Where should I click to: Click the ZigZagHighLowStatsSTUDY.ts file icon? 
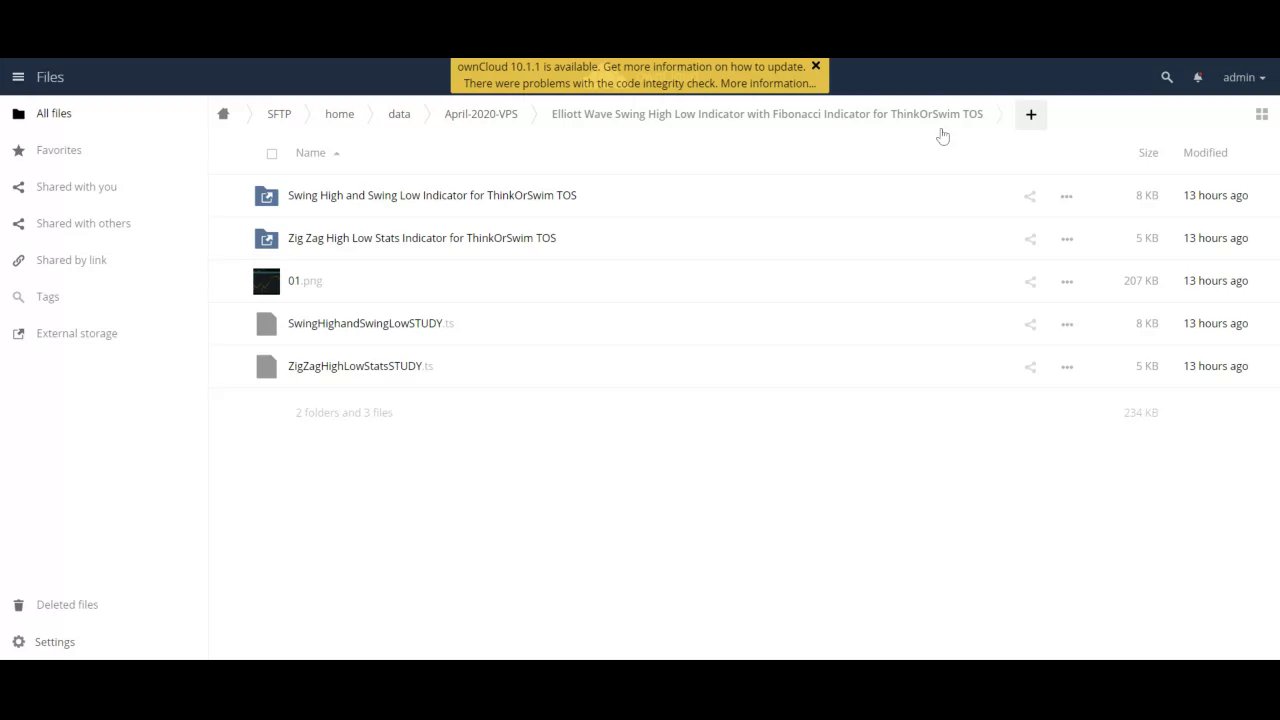point(266,366)
